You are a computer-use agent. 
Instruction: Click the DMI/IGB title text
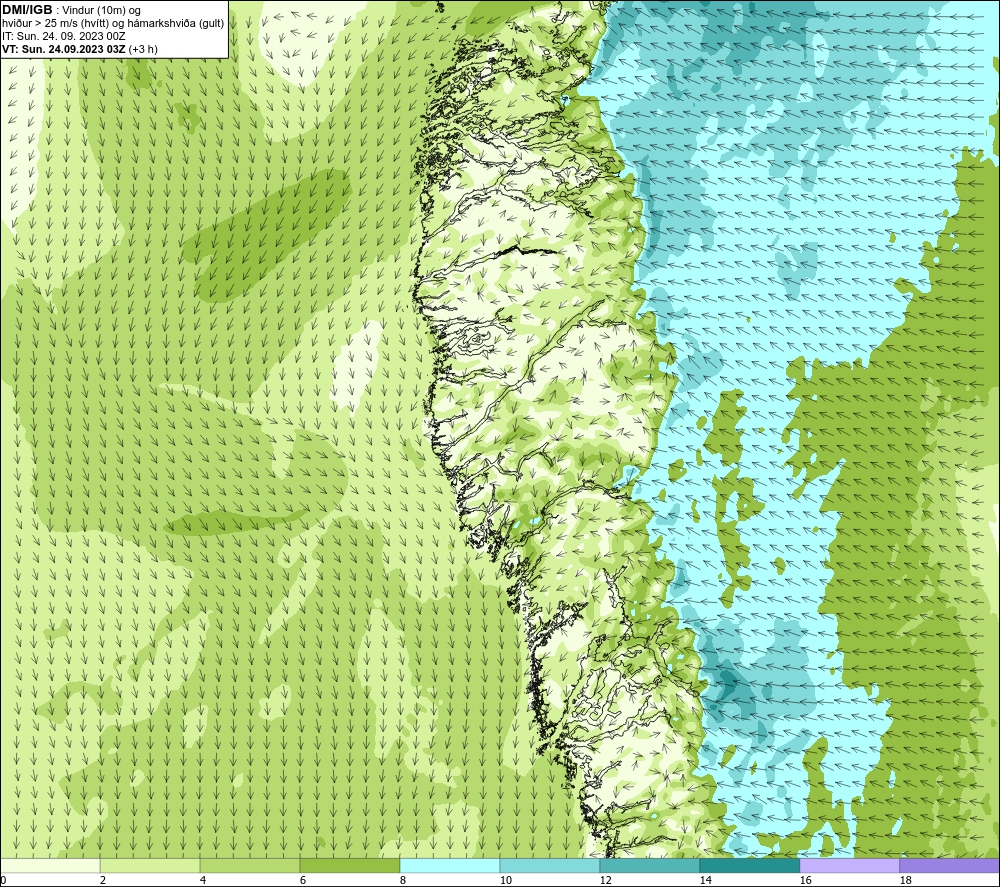tap(27, 10)
